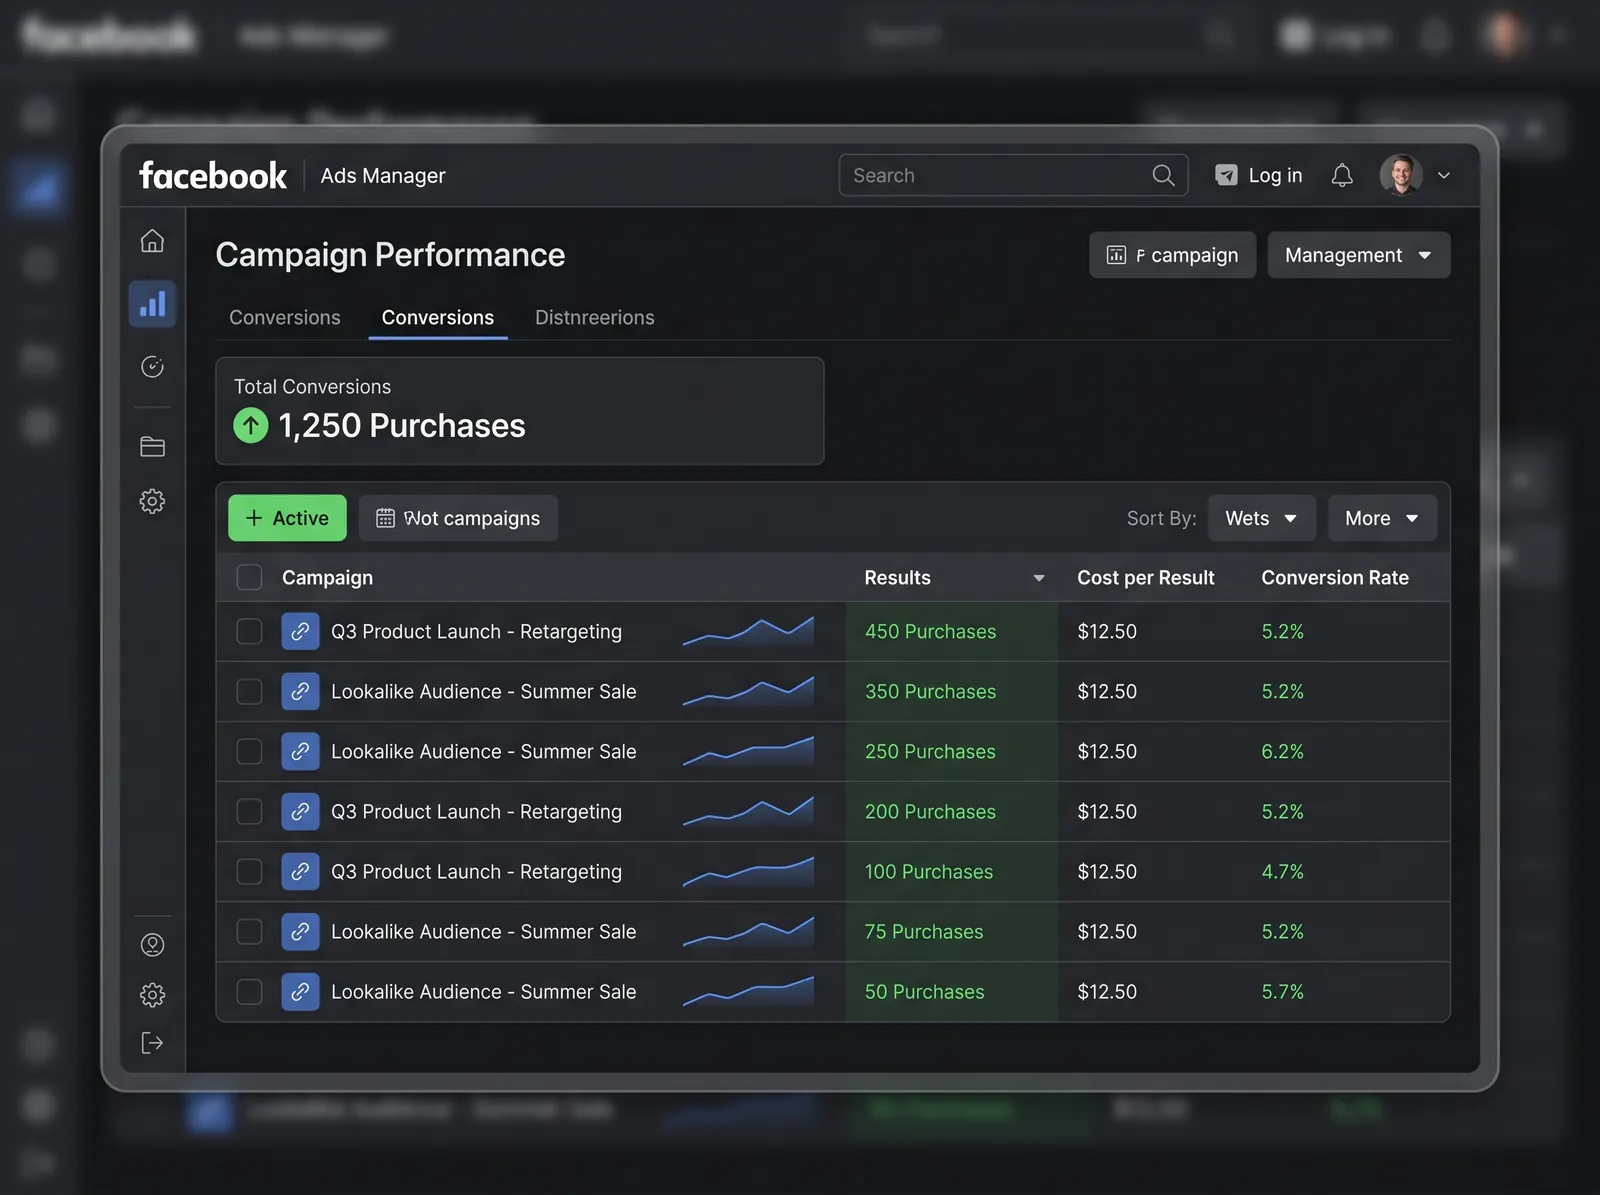Check the 450 Purchases row checkbox
Image resolution: width=1600 pixels, height=1195 pixels.
click(249, 632)
